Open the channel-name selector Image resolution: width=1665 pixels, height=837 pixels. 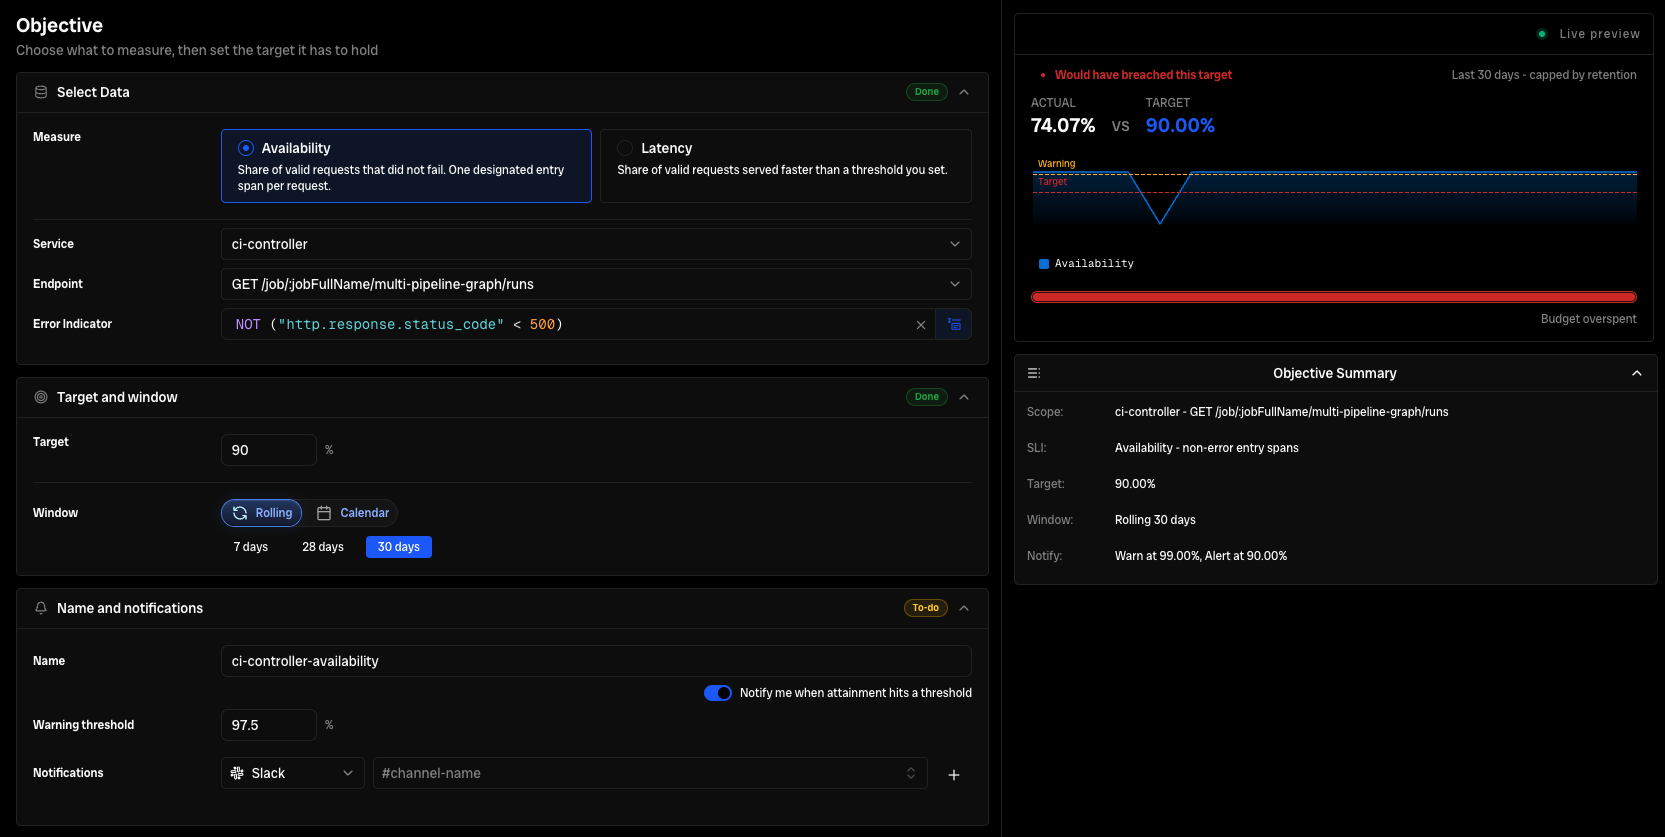coord(650,773)
